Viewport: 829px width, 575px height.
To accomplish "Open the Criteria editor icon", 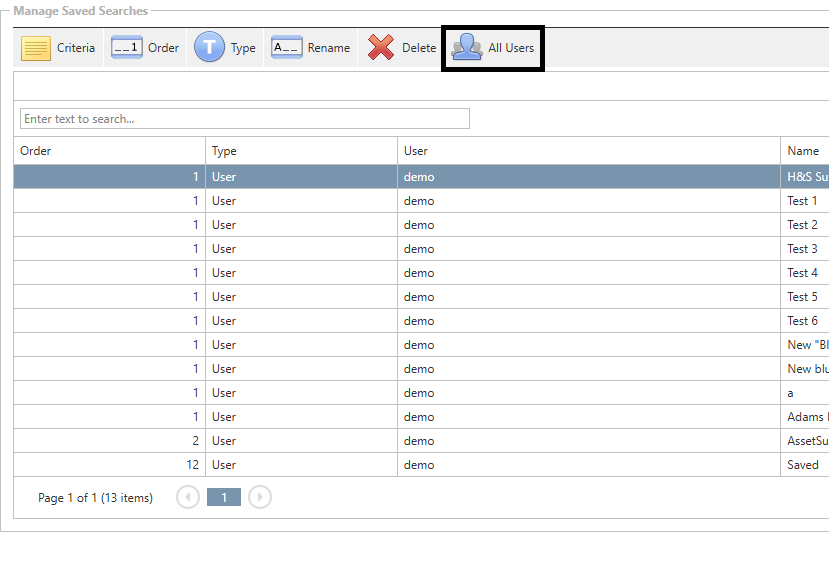I will [36, 48].
